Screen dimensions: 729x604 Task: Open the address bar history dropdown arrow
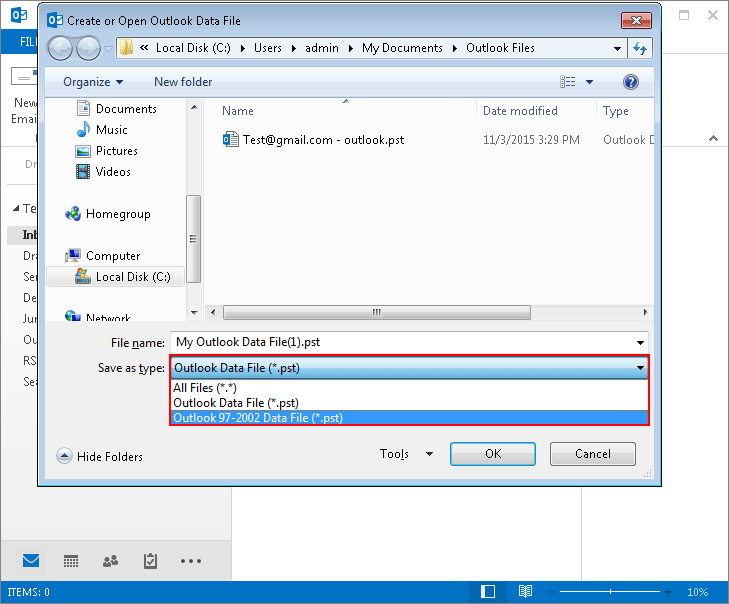click(617, 48)
